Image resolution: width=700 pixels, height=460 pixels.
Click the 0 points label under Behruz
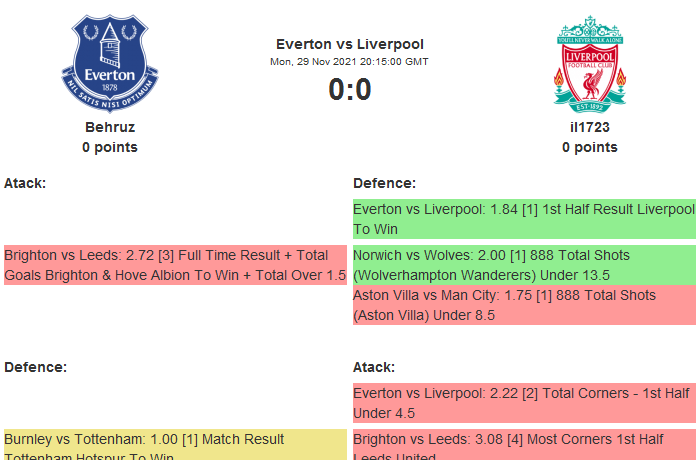point(110,147)
